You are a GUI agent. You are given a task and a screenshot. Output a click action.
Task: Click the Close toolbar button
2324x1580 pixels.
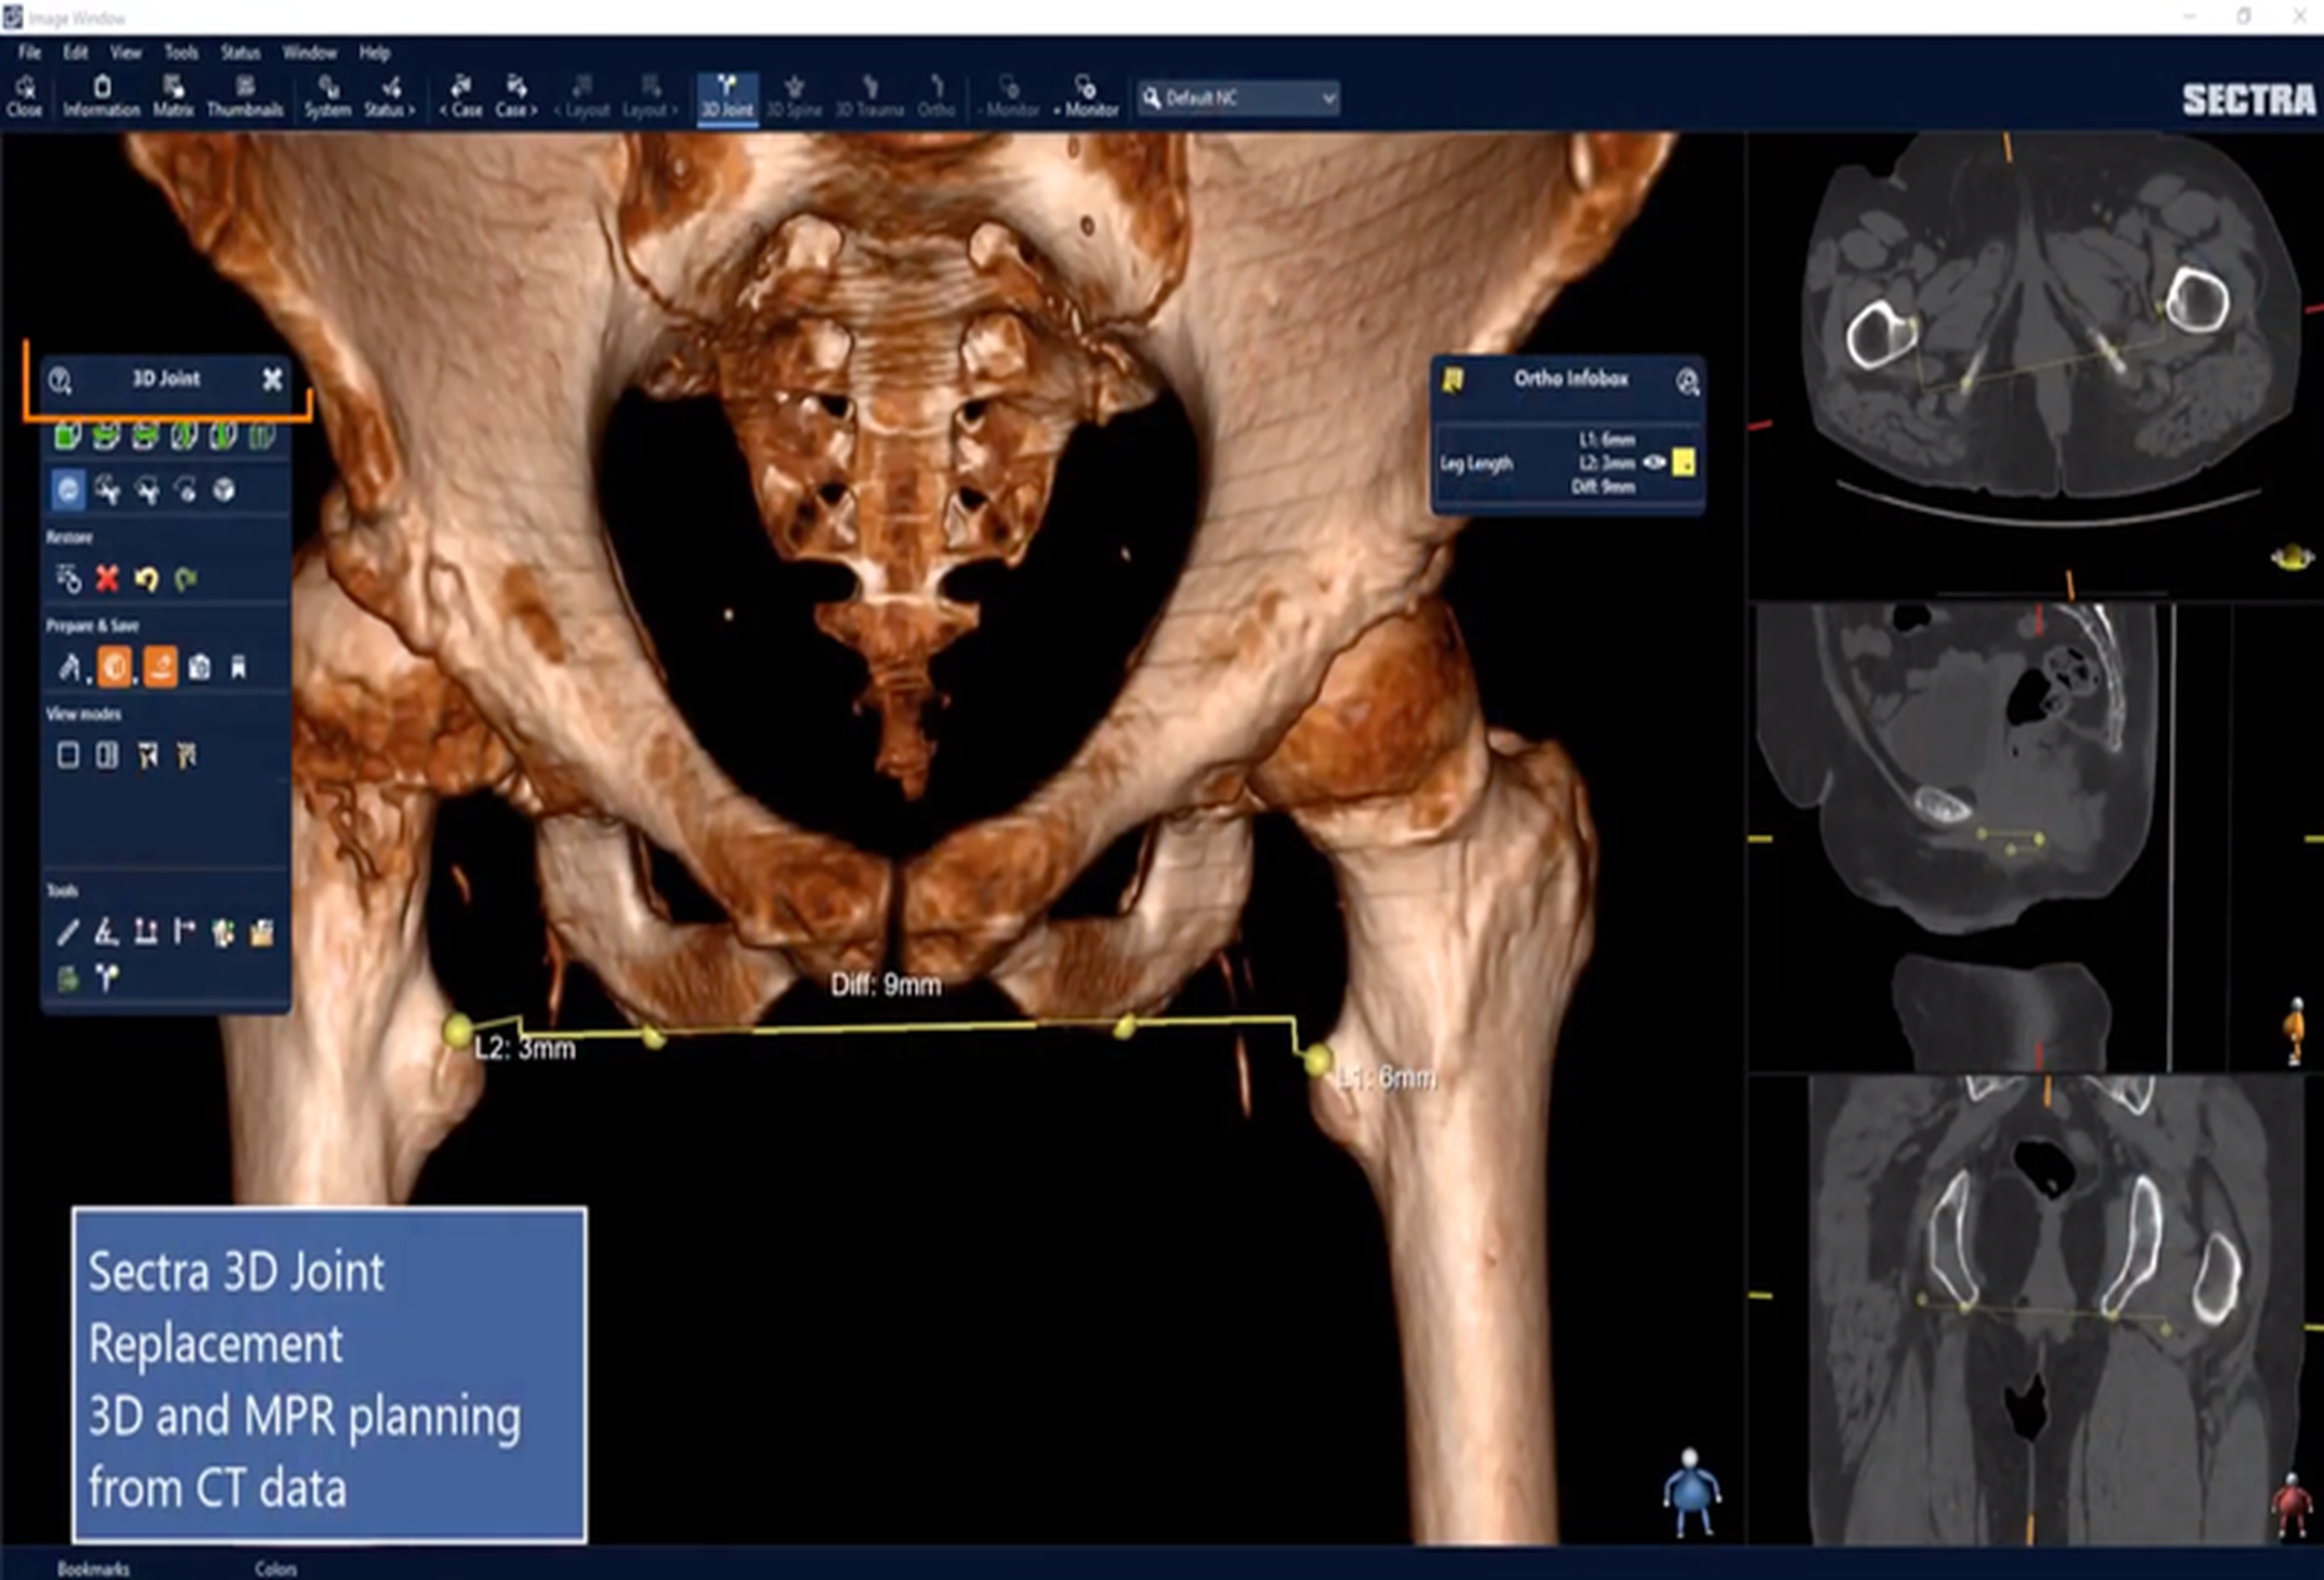[25, 97]
